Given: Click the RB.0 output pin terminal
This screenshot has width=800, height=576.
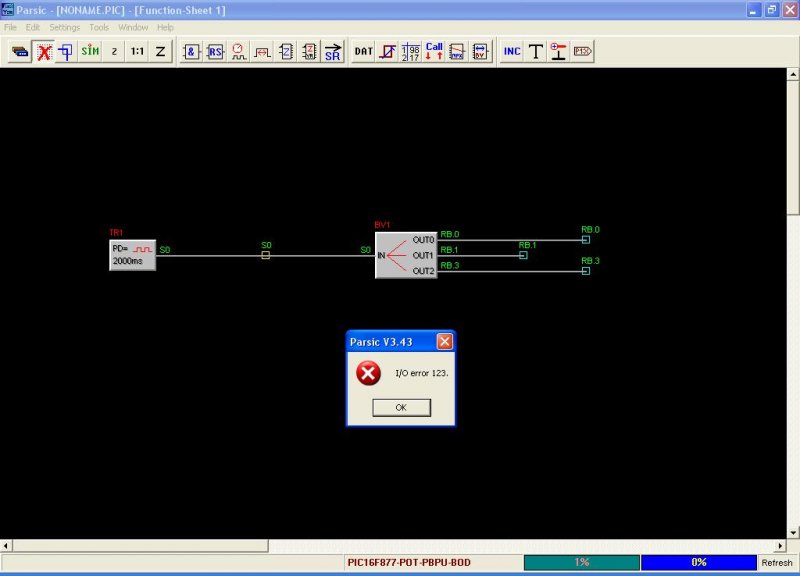Looking at the screenshot, I should click(x=586, y=240).
